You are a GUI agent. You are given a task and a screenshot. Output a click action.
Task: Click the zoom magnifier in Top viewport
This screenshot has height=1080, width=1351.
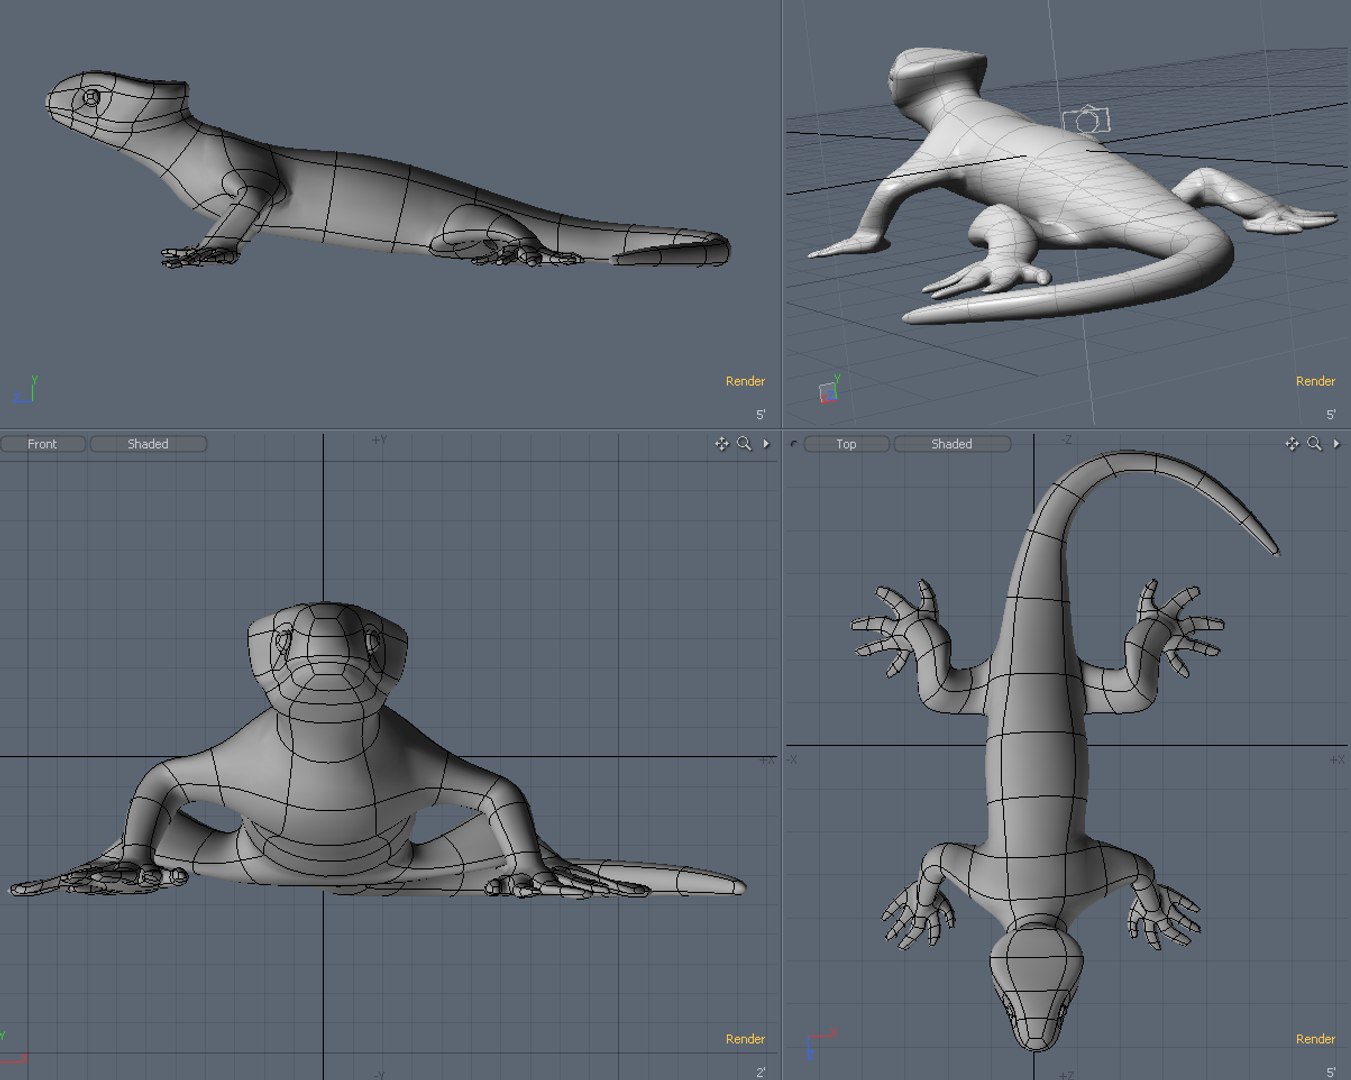[x=1314, y=444]
